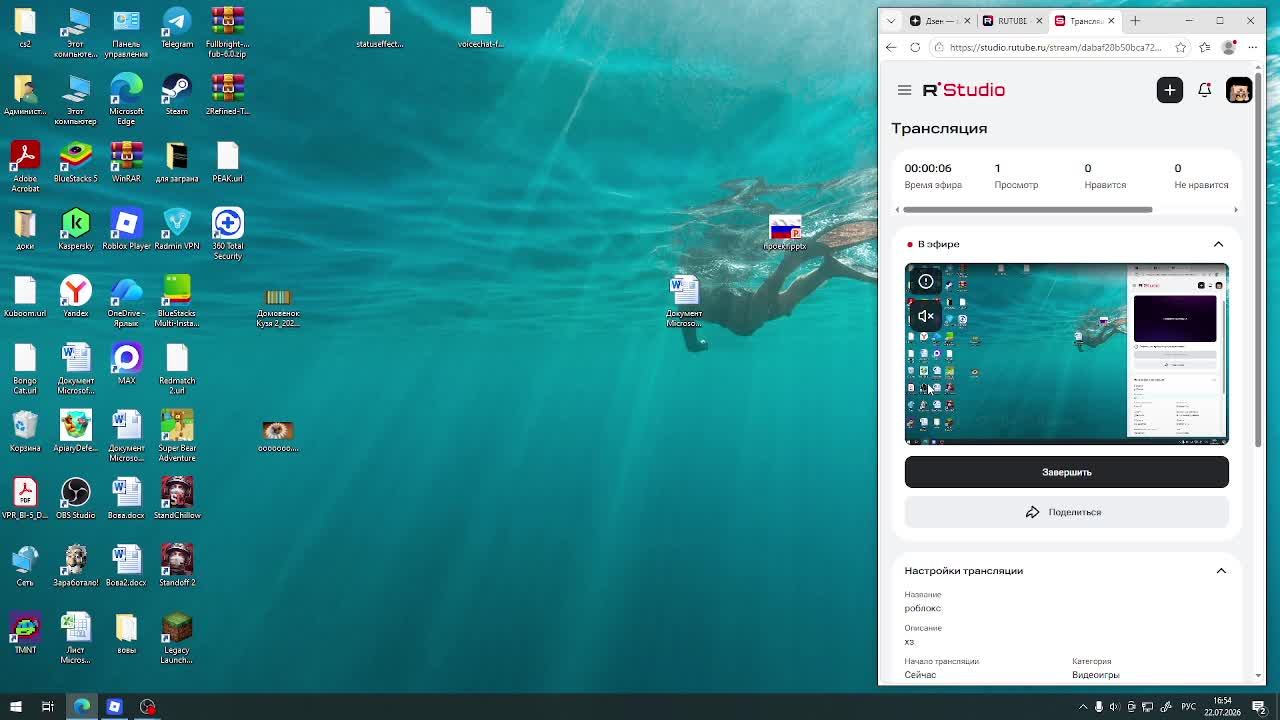Unmute the stream preview sound
This screenshot has width=1280, height=720.
tap(926, 316)
